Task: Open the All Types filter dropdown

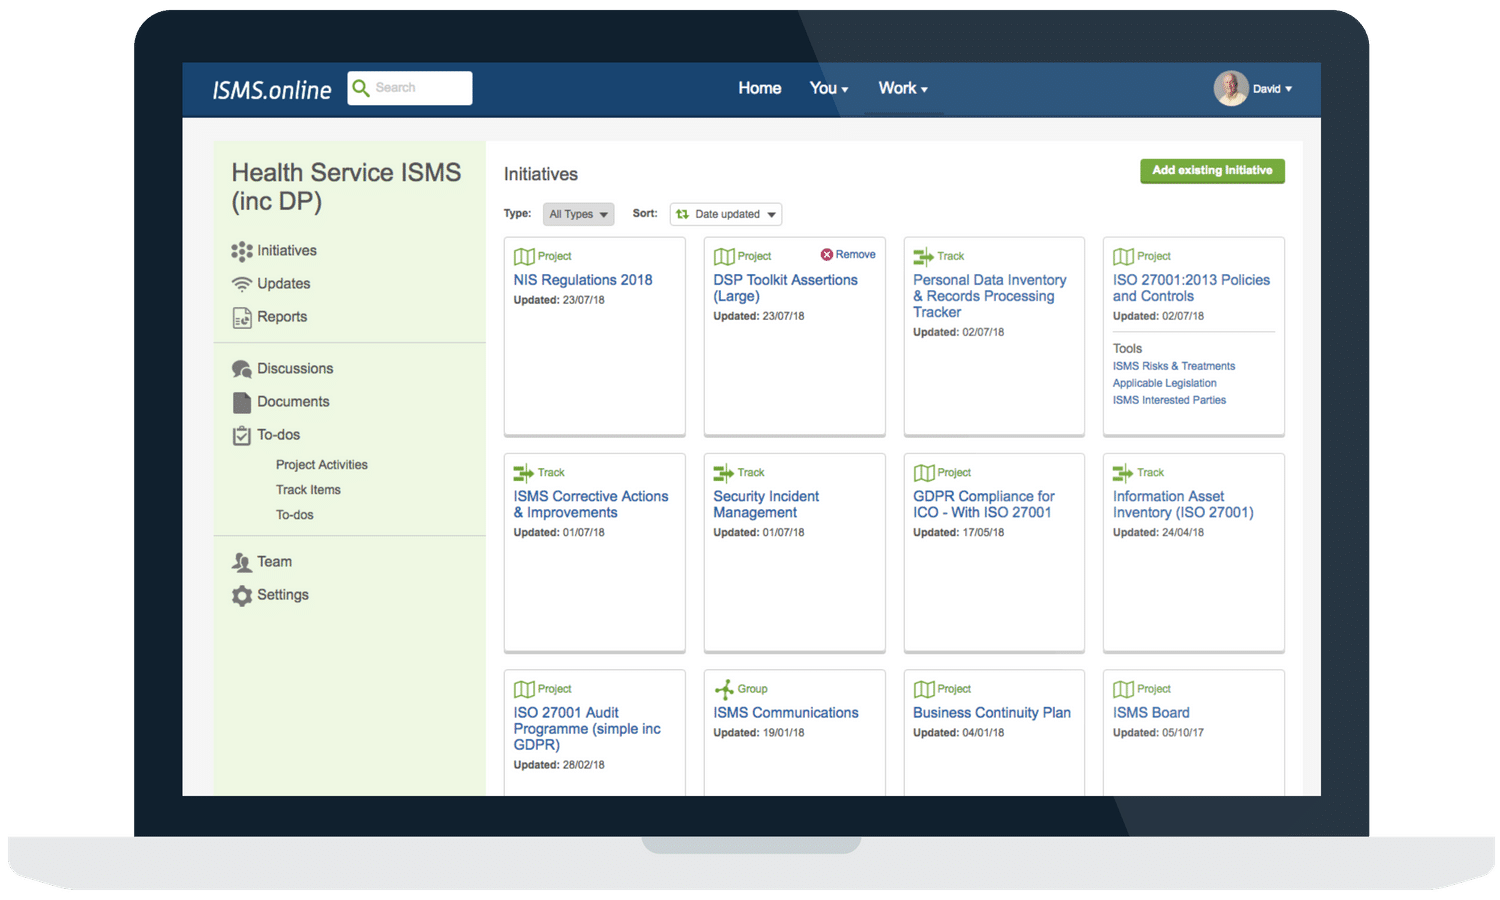Action: (x=578, y=214)
